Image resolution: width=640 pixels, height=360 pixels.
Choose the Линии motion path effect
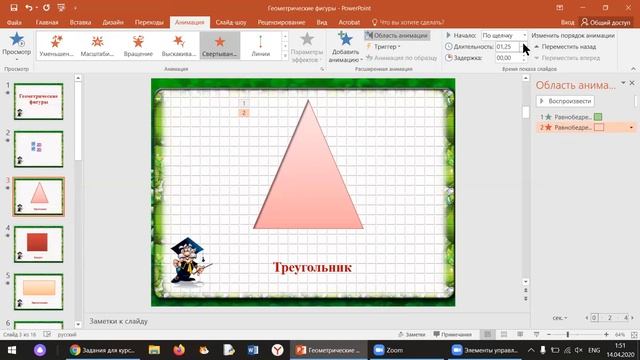(x=260, y=45)
